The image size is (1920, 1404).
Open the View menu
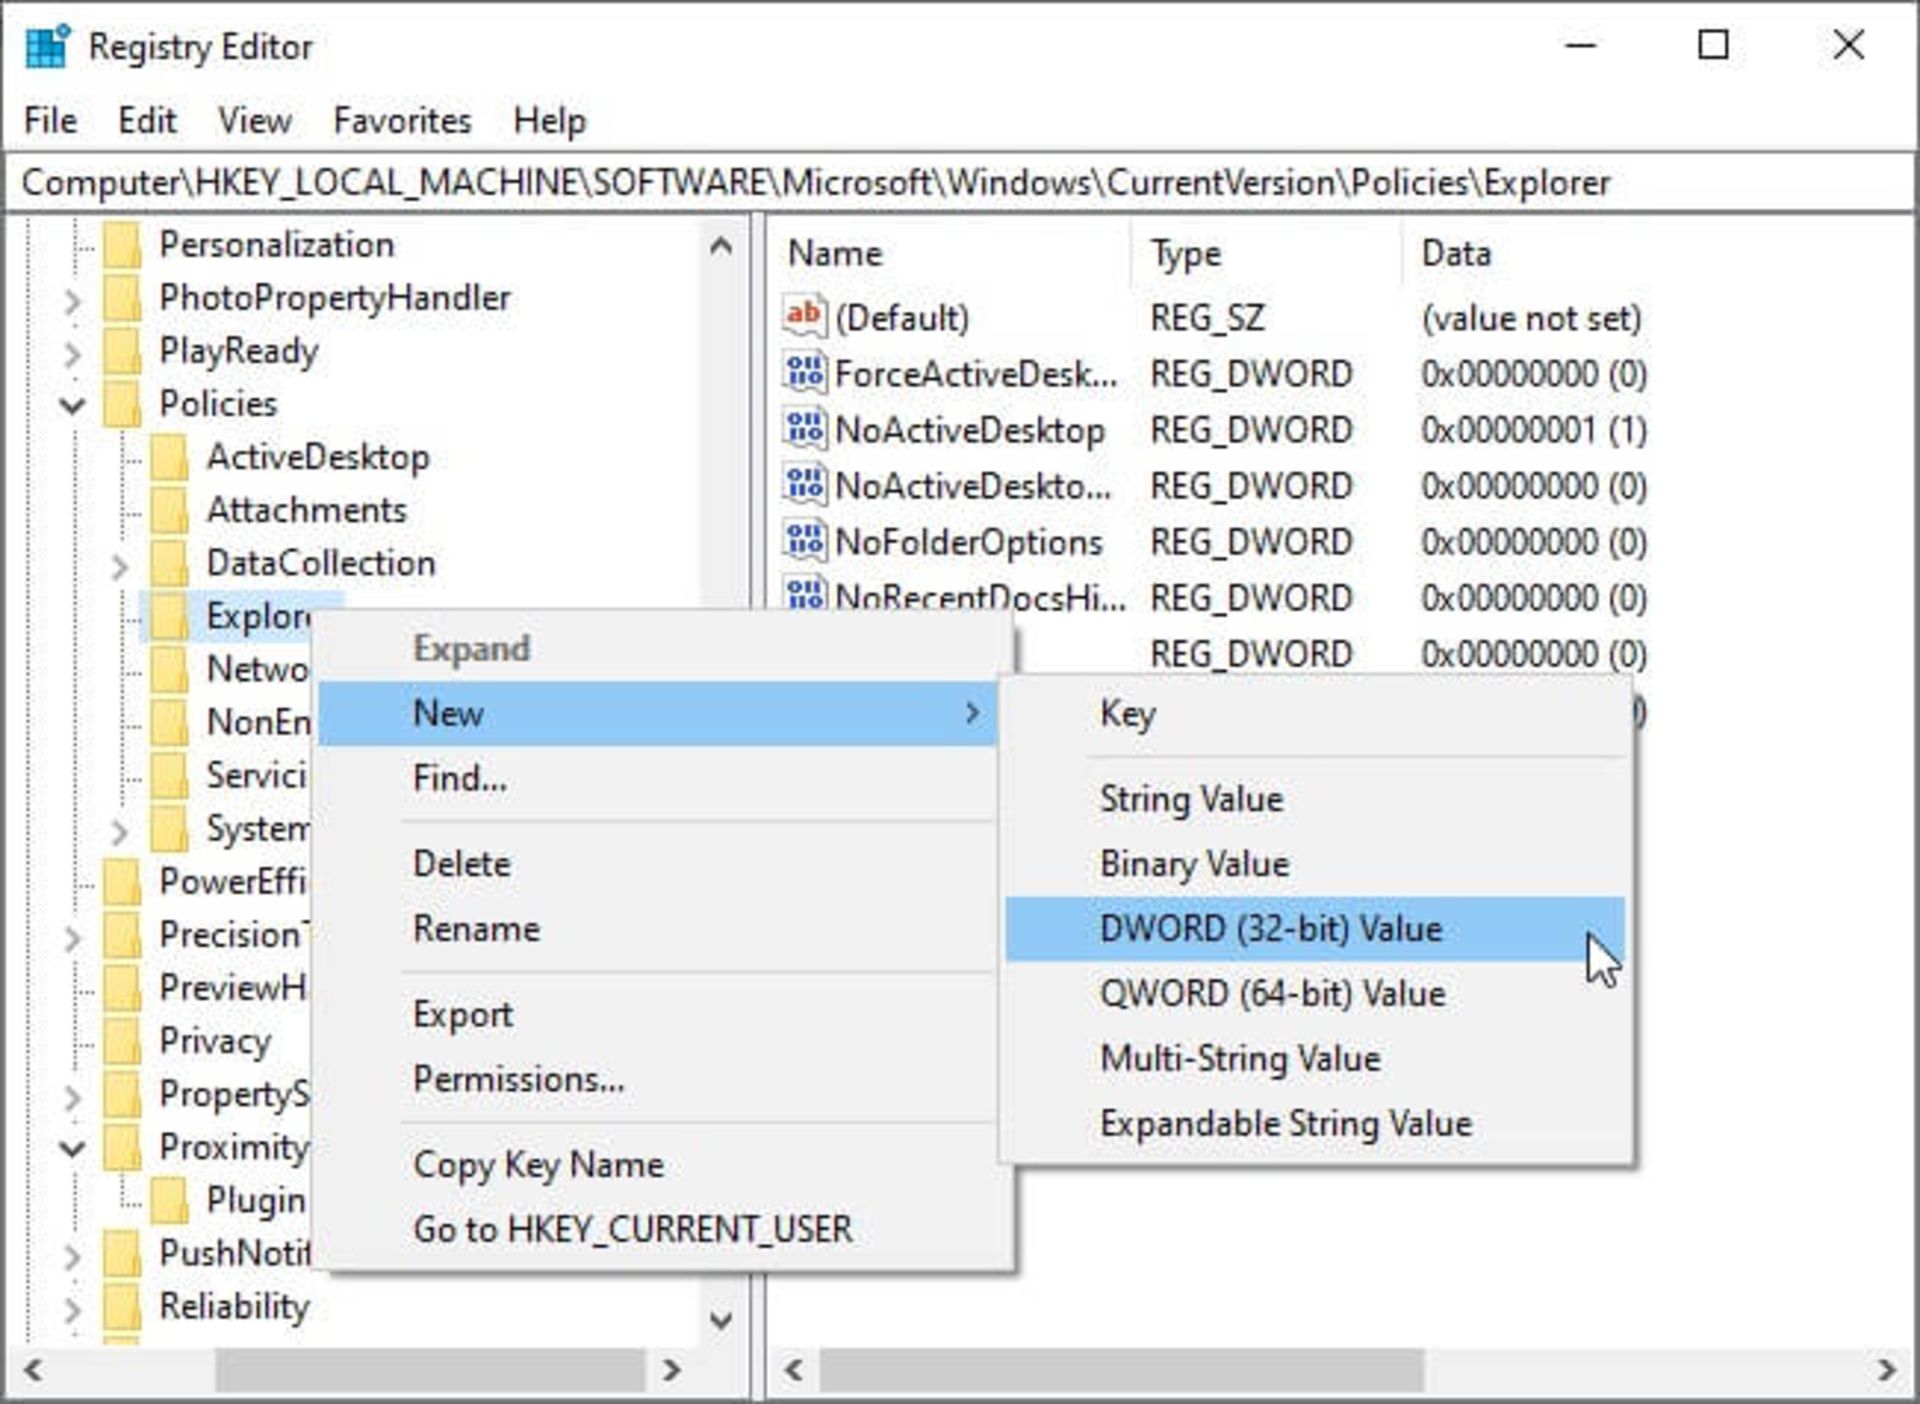pyautogui.click(x=255, y=121)
